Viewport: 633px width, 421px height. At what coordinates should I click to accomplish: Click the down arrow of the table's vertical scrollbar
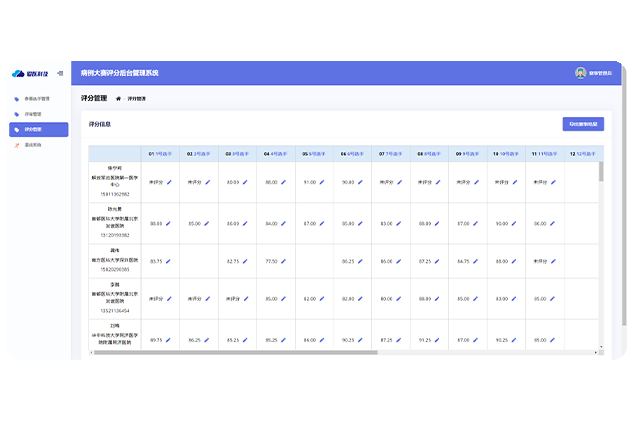(601, 347)
